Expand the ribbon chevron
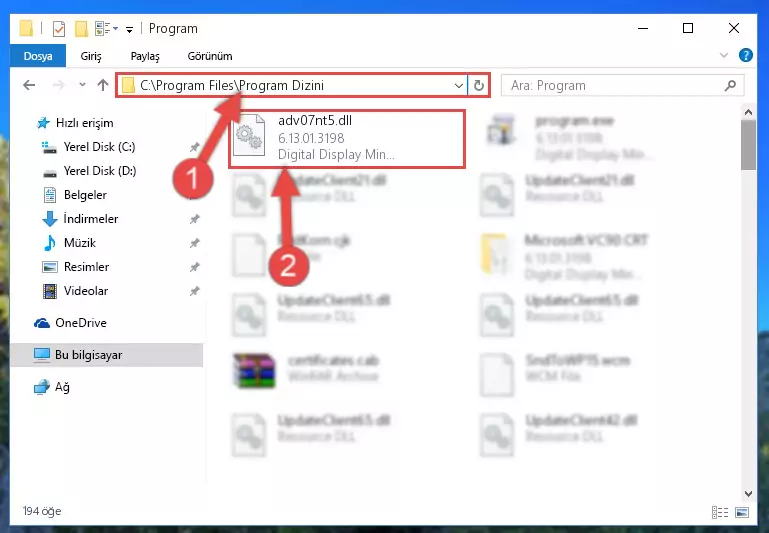 (x=724, y=55)
